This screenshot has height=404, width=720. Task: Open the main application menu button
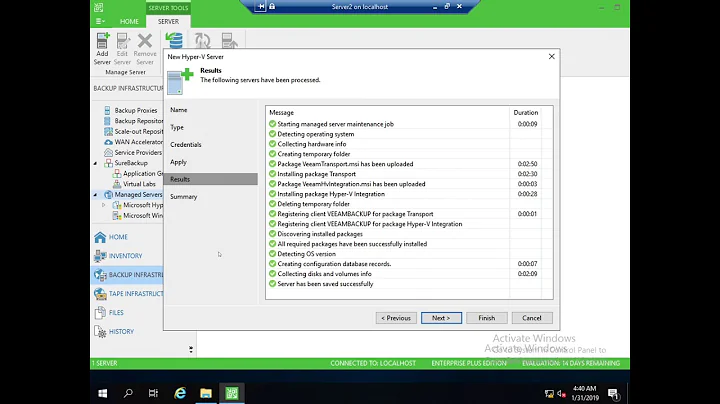(100, 21)
